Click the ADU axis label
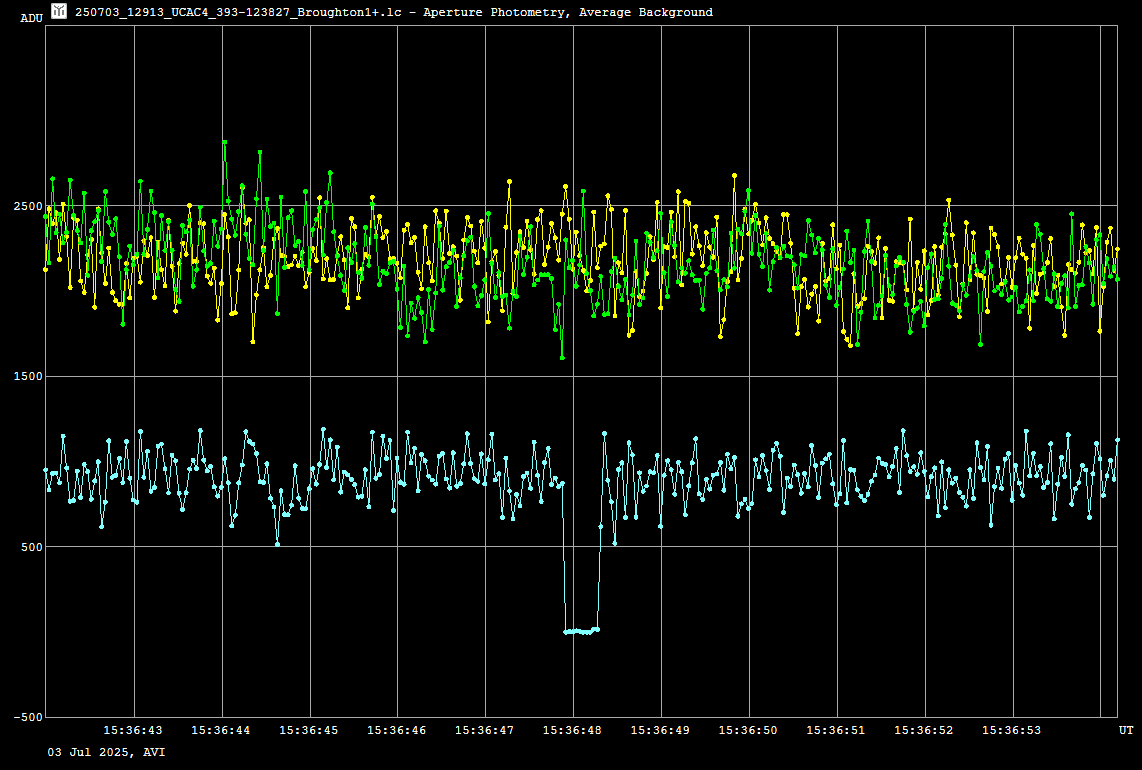Viewport: 1142px width, 770px height. (31, 18)
